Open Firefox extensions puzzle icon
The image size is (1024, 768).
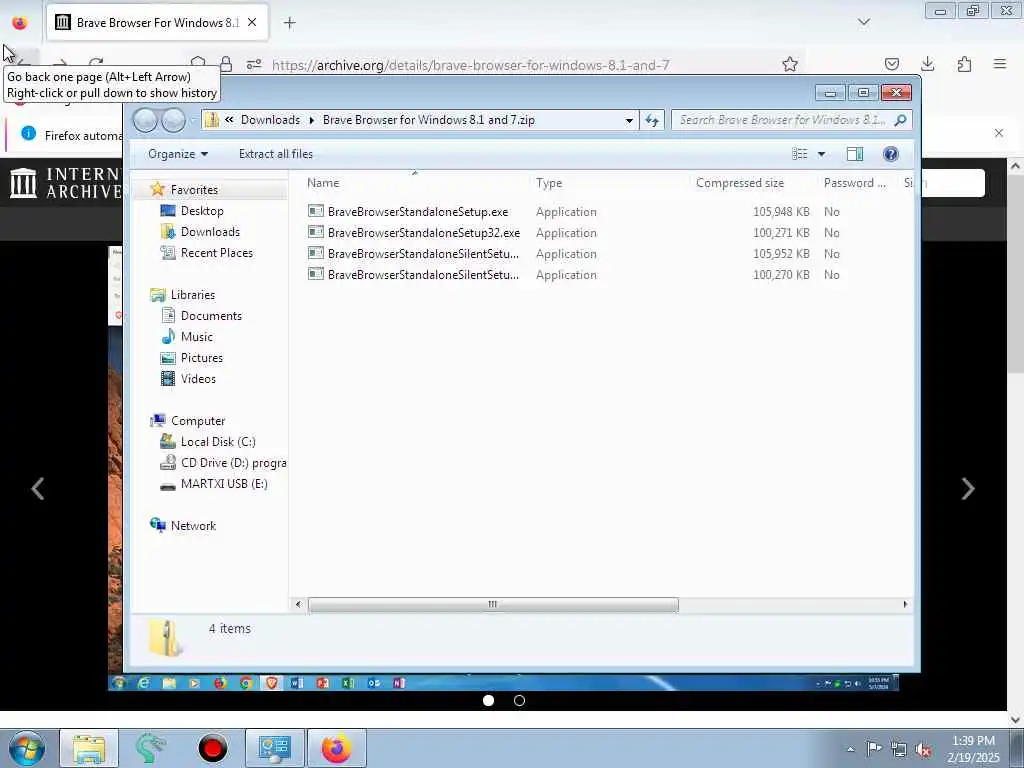click(x=964, y=64)
